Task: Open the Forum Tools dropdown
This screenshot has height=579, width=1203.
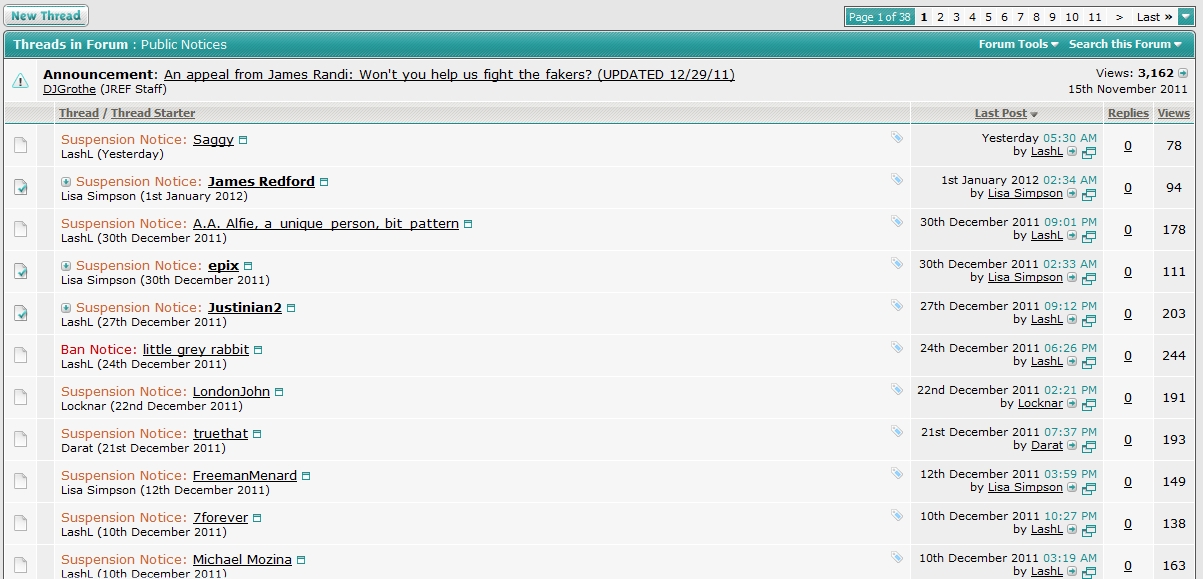Action: coord(1017,44)
